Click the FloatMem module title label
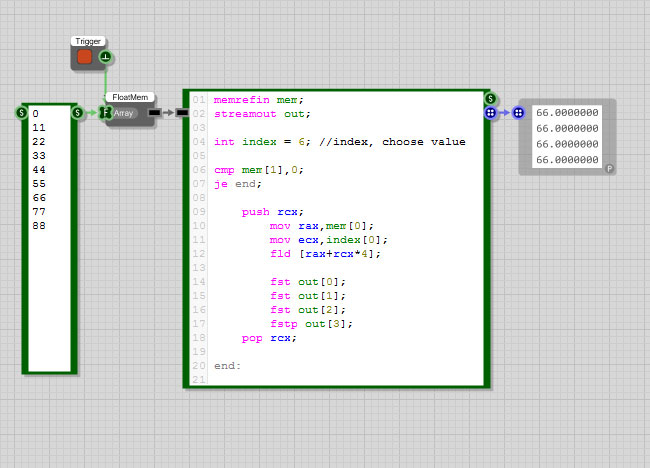Screen dimensions: 650x468 coord(128,98)
